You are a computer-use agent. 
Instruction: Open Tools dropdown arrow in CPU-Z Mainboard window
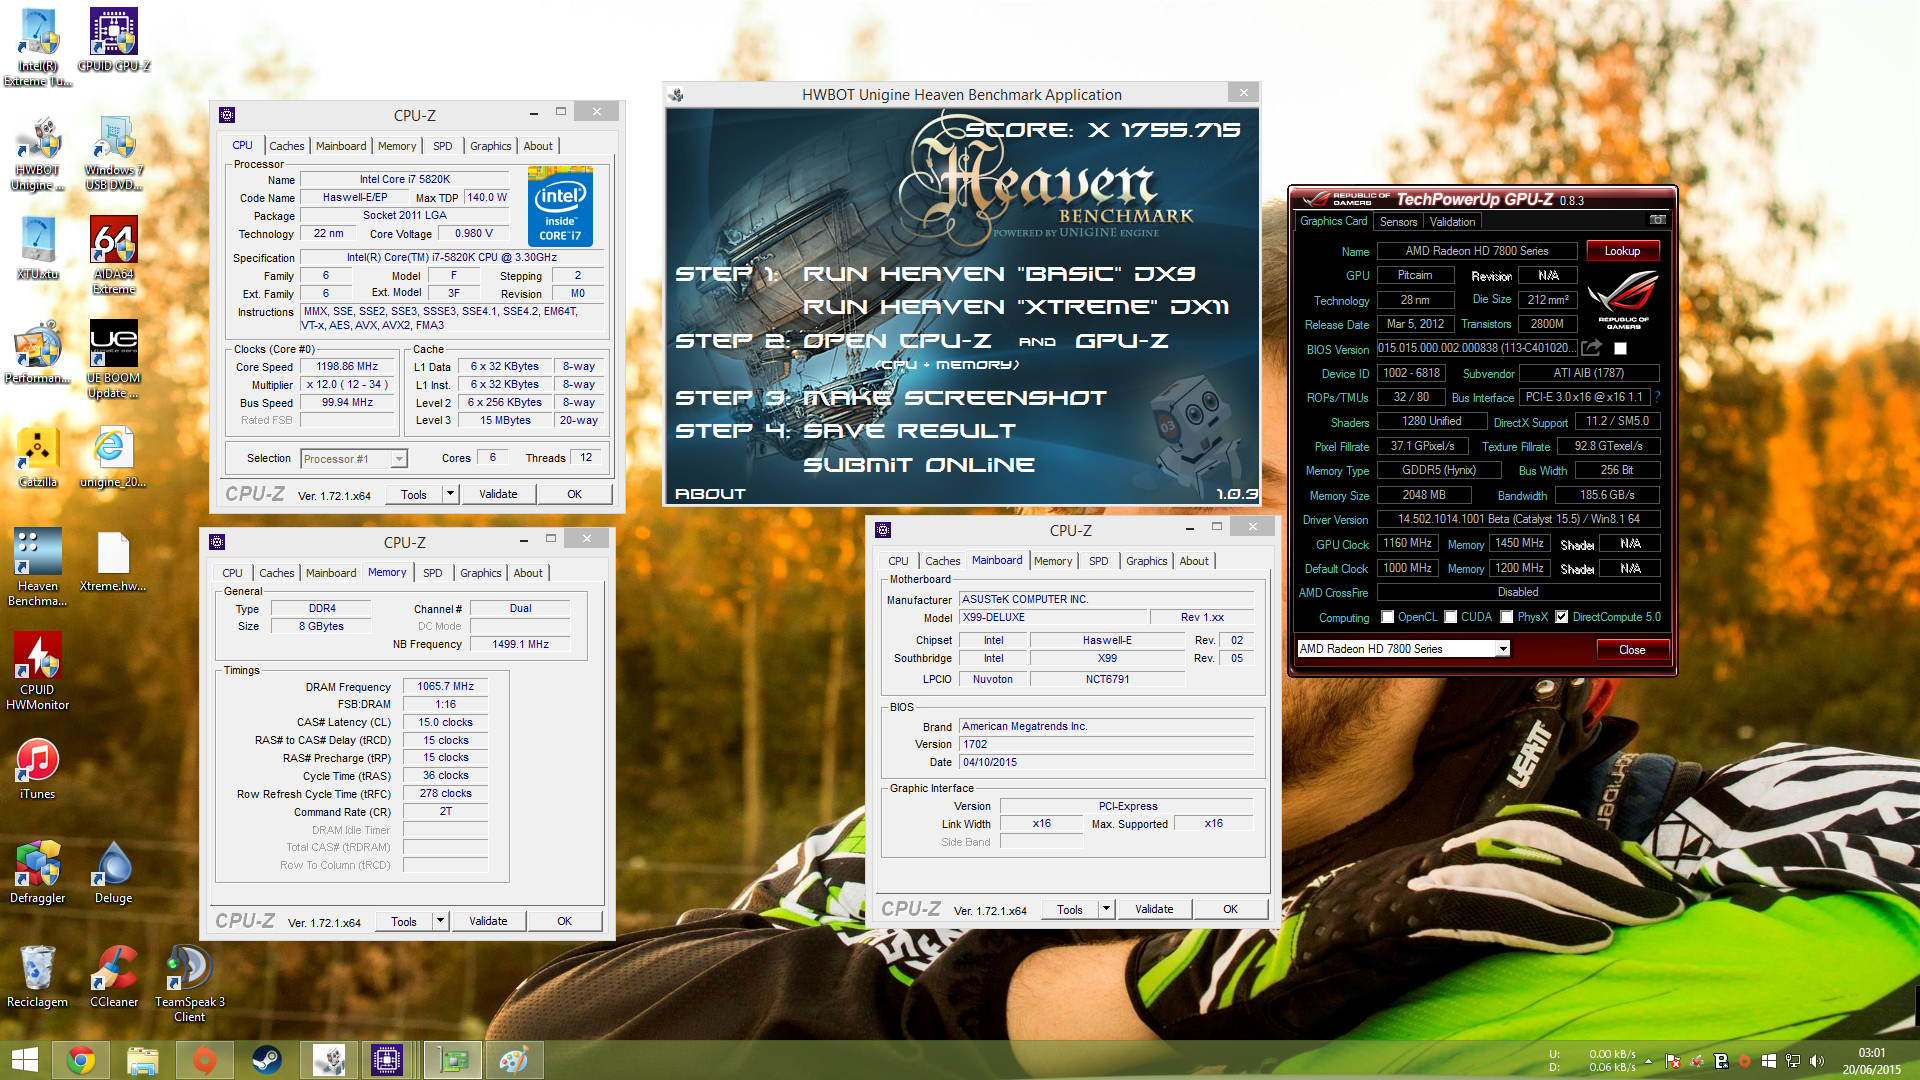(1106, 909)
